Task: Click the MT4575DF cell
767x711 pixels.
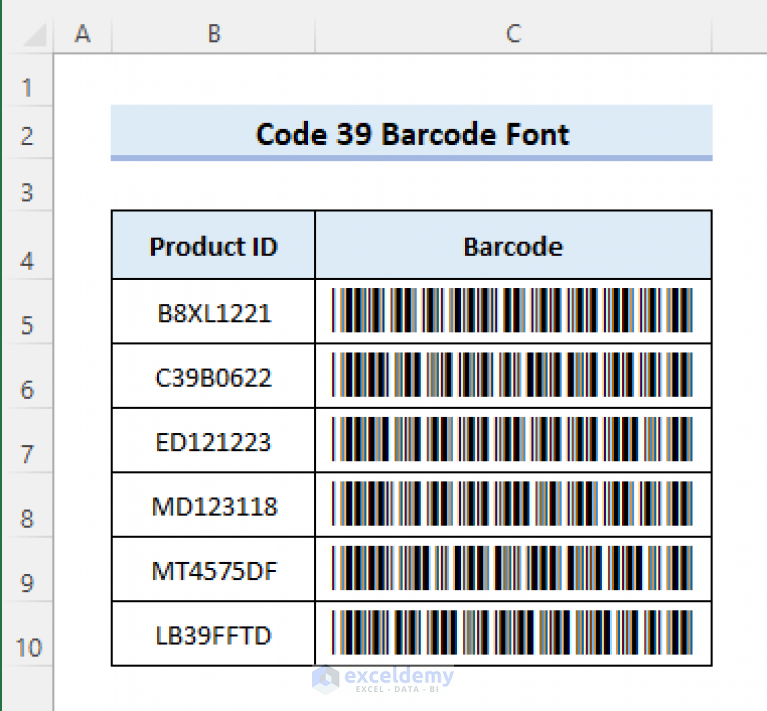Action: coord(213,570)
